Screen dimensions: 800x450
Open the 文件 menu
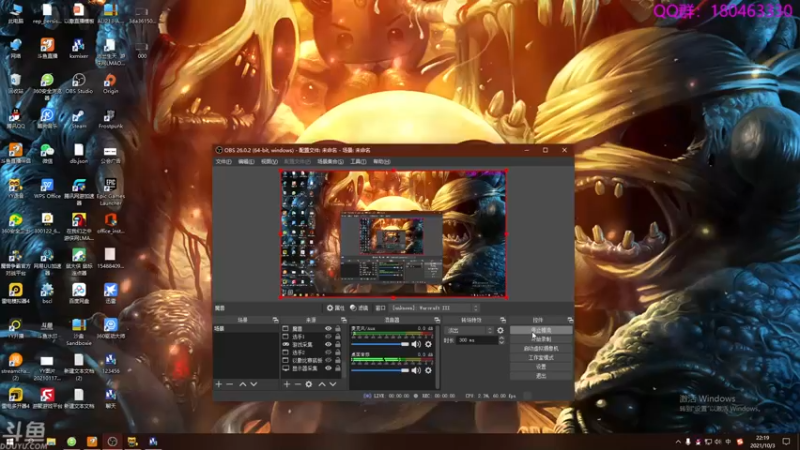coord(223,162)
